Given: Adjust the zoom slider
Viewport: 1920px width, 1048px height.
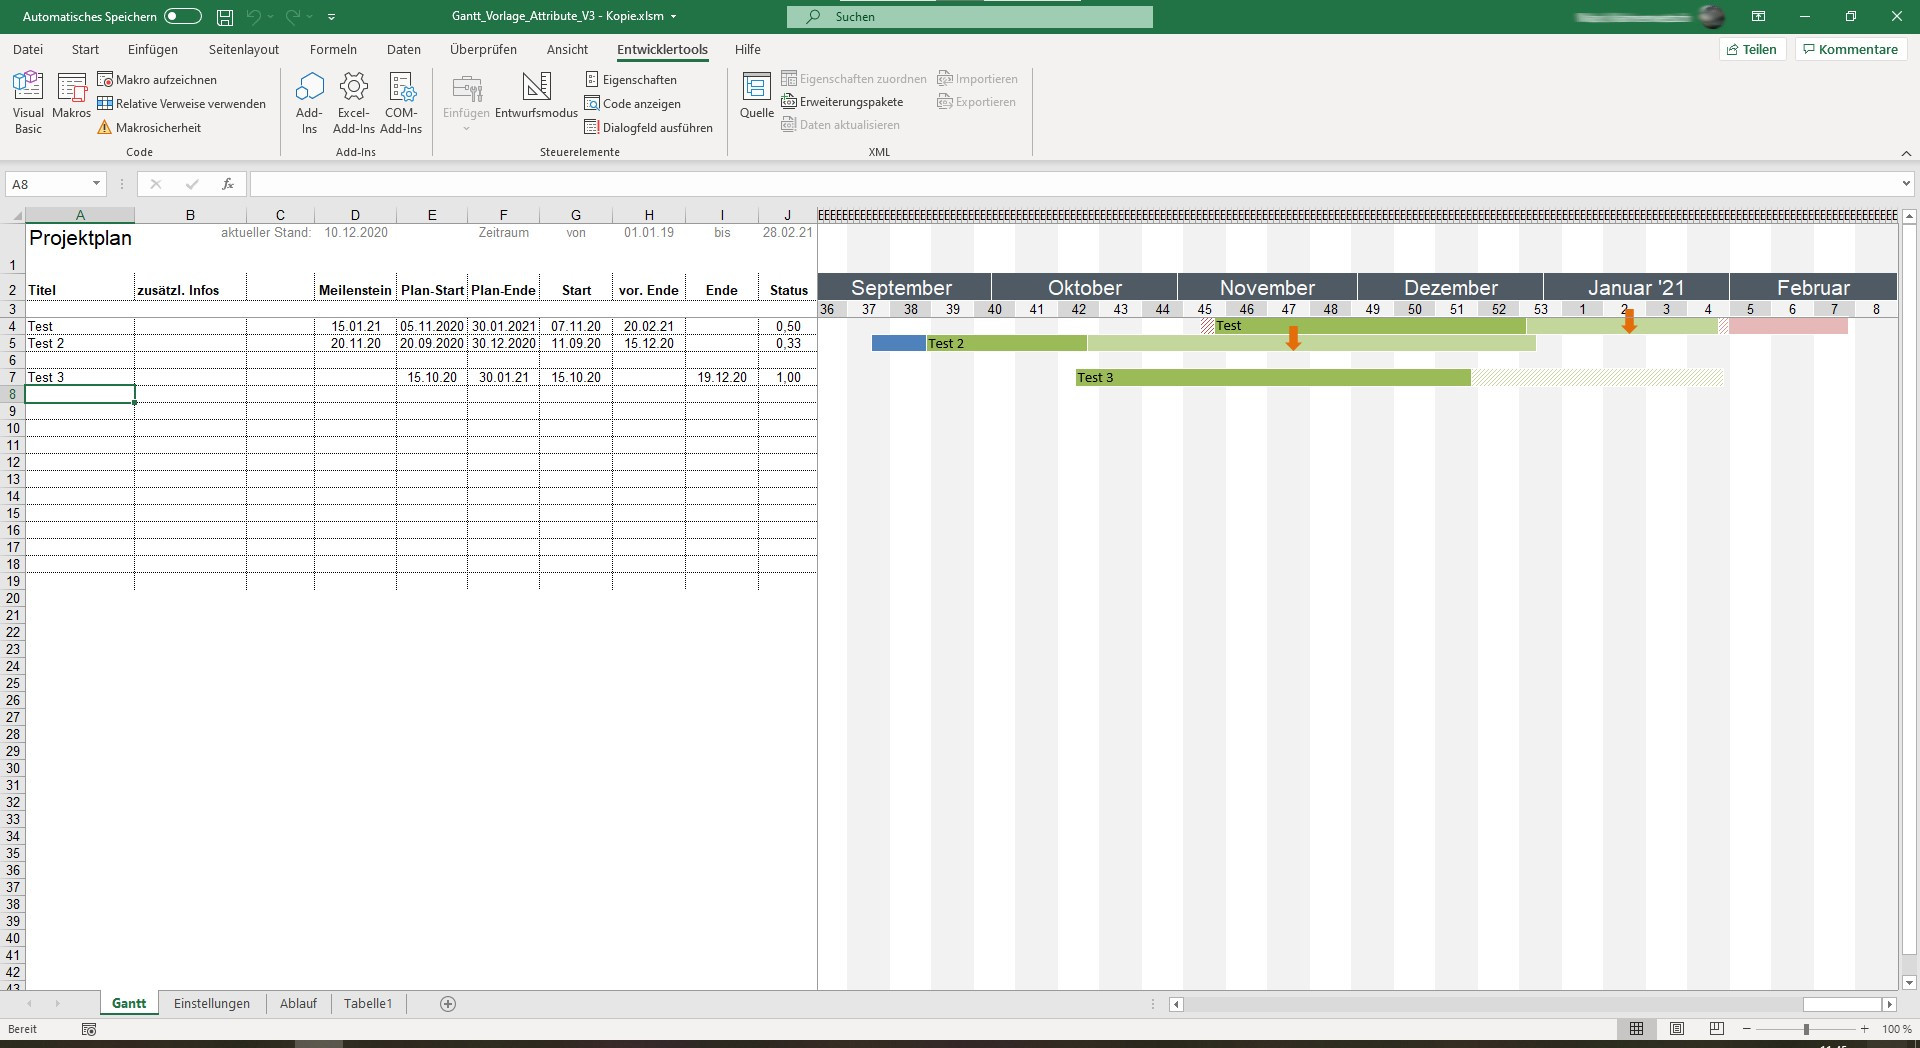Looking at the screenshot, I should (x=1807, y=1029).
